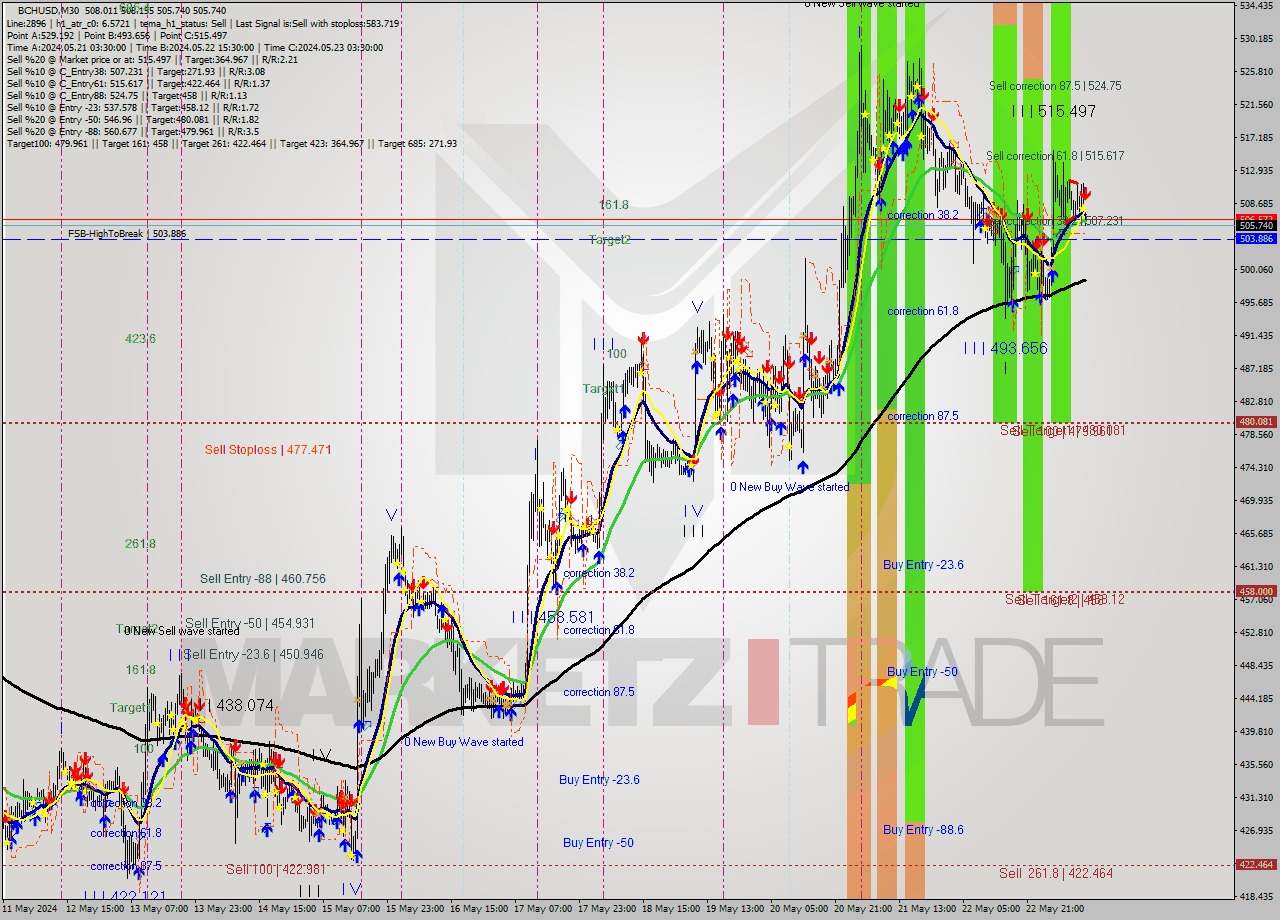
Task: Click the red 458.000 price tag
Action: click(x=1257, y=591)
